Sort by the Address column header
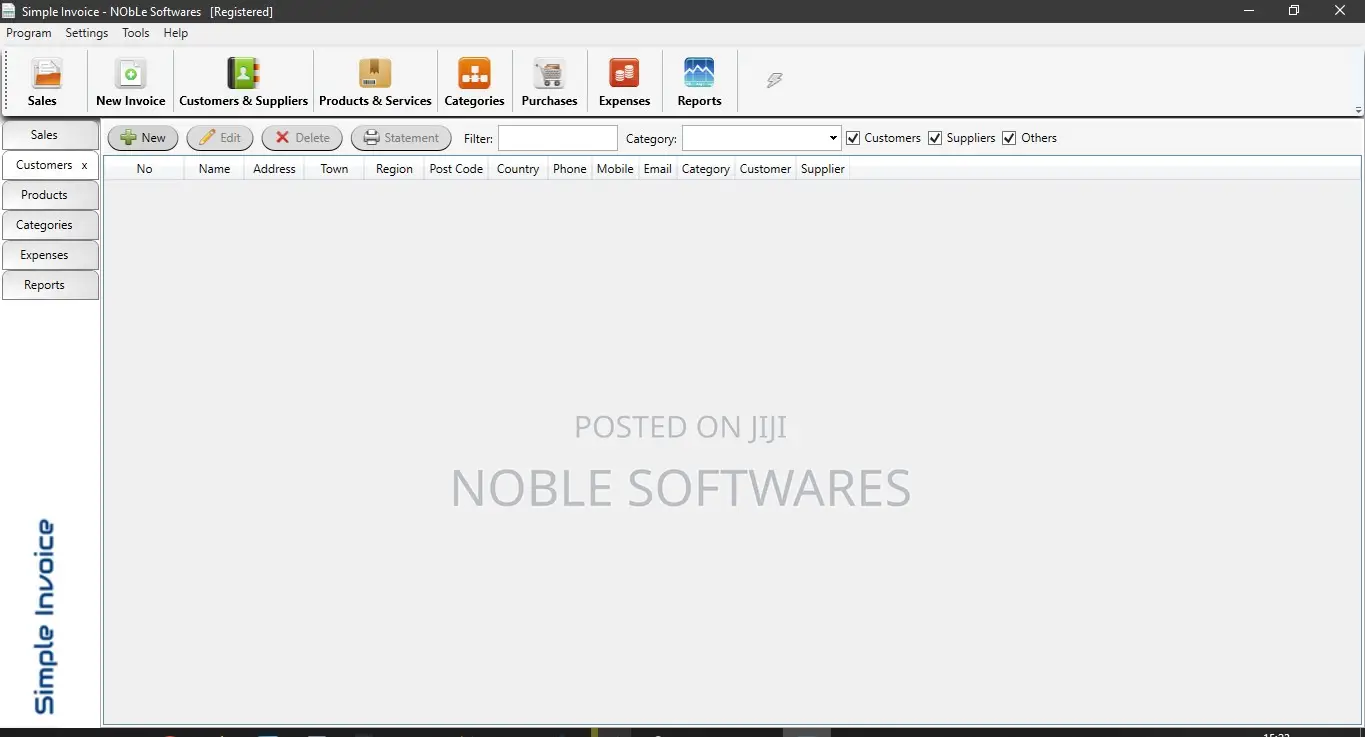 click(274, 169)
